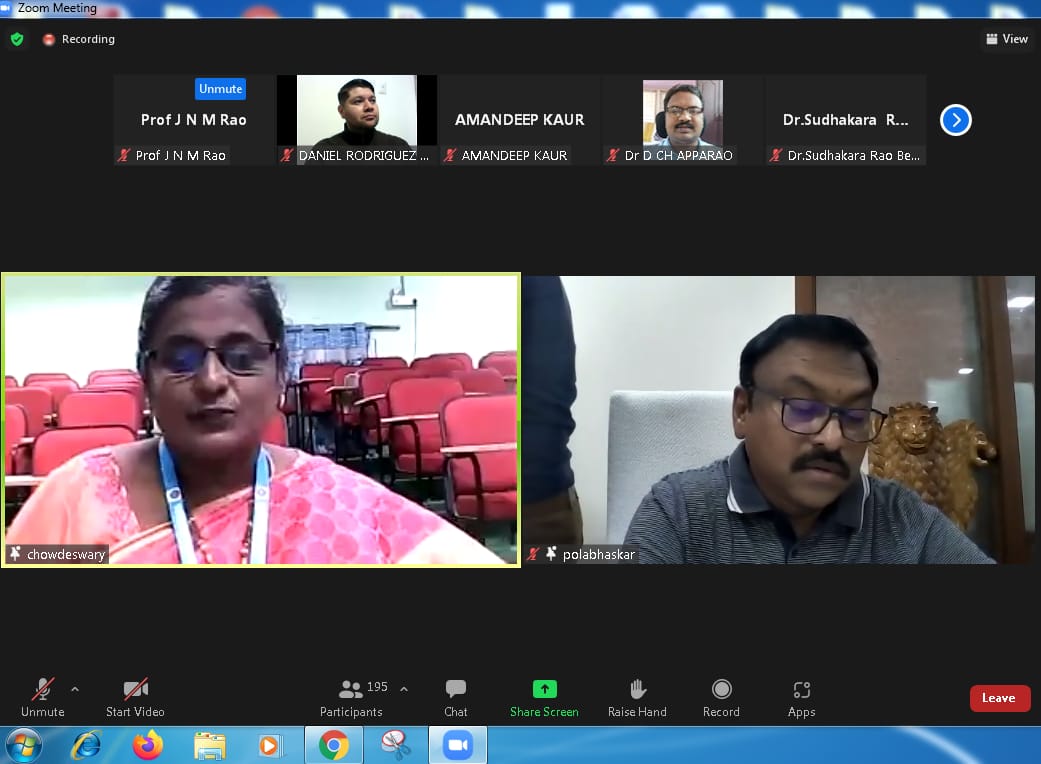Image resolution: width=1041 pixels, height=764 pixels.
Task: Expand the arrow next to Participants
Action: pos(404,689)
